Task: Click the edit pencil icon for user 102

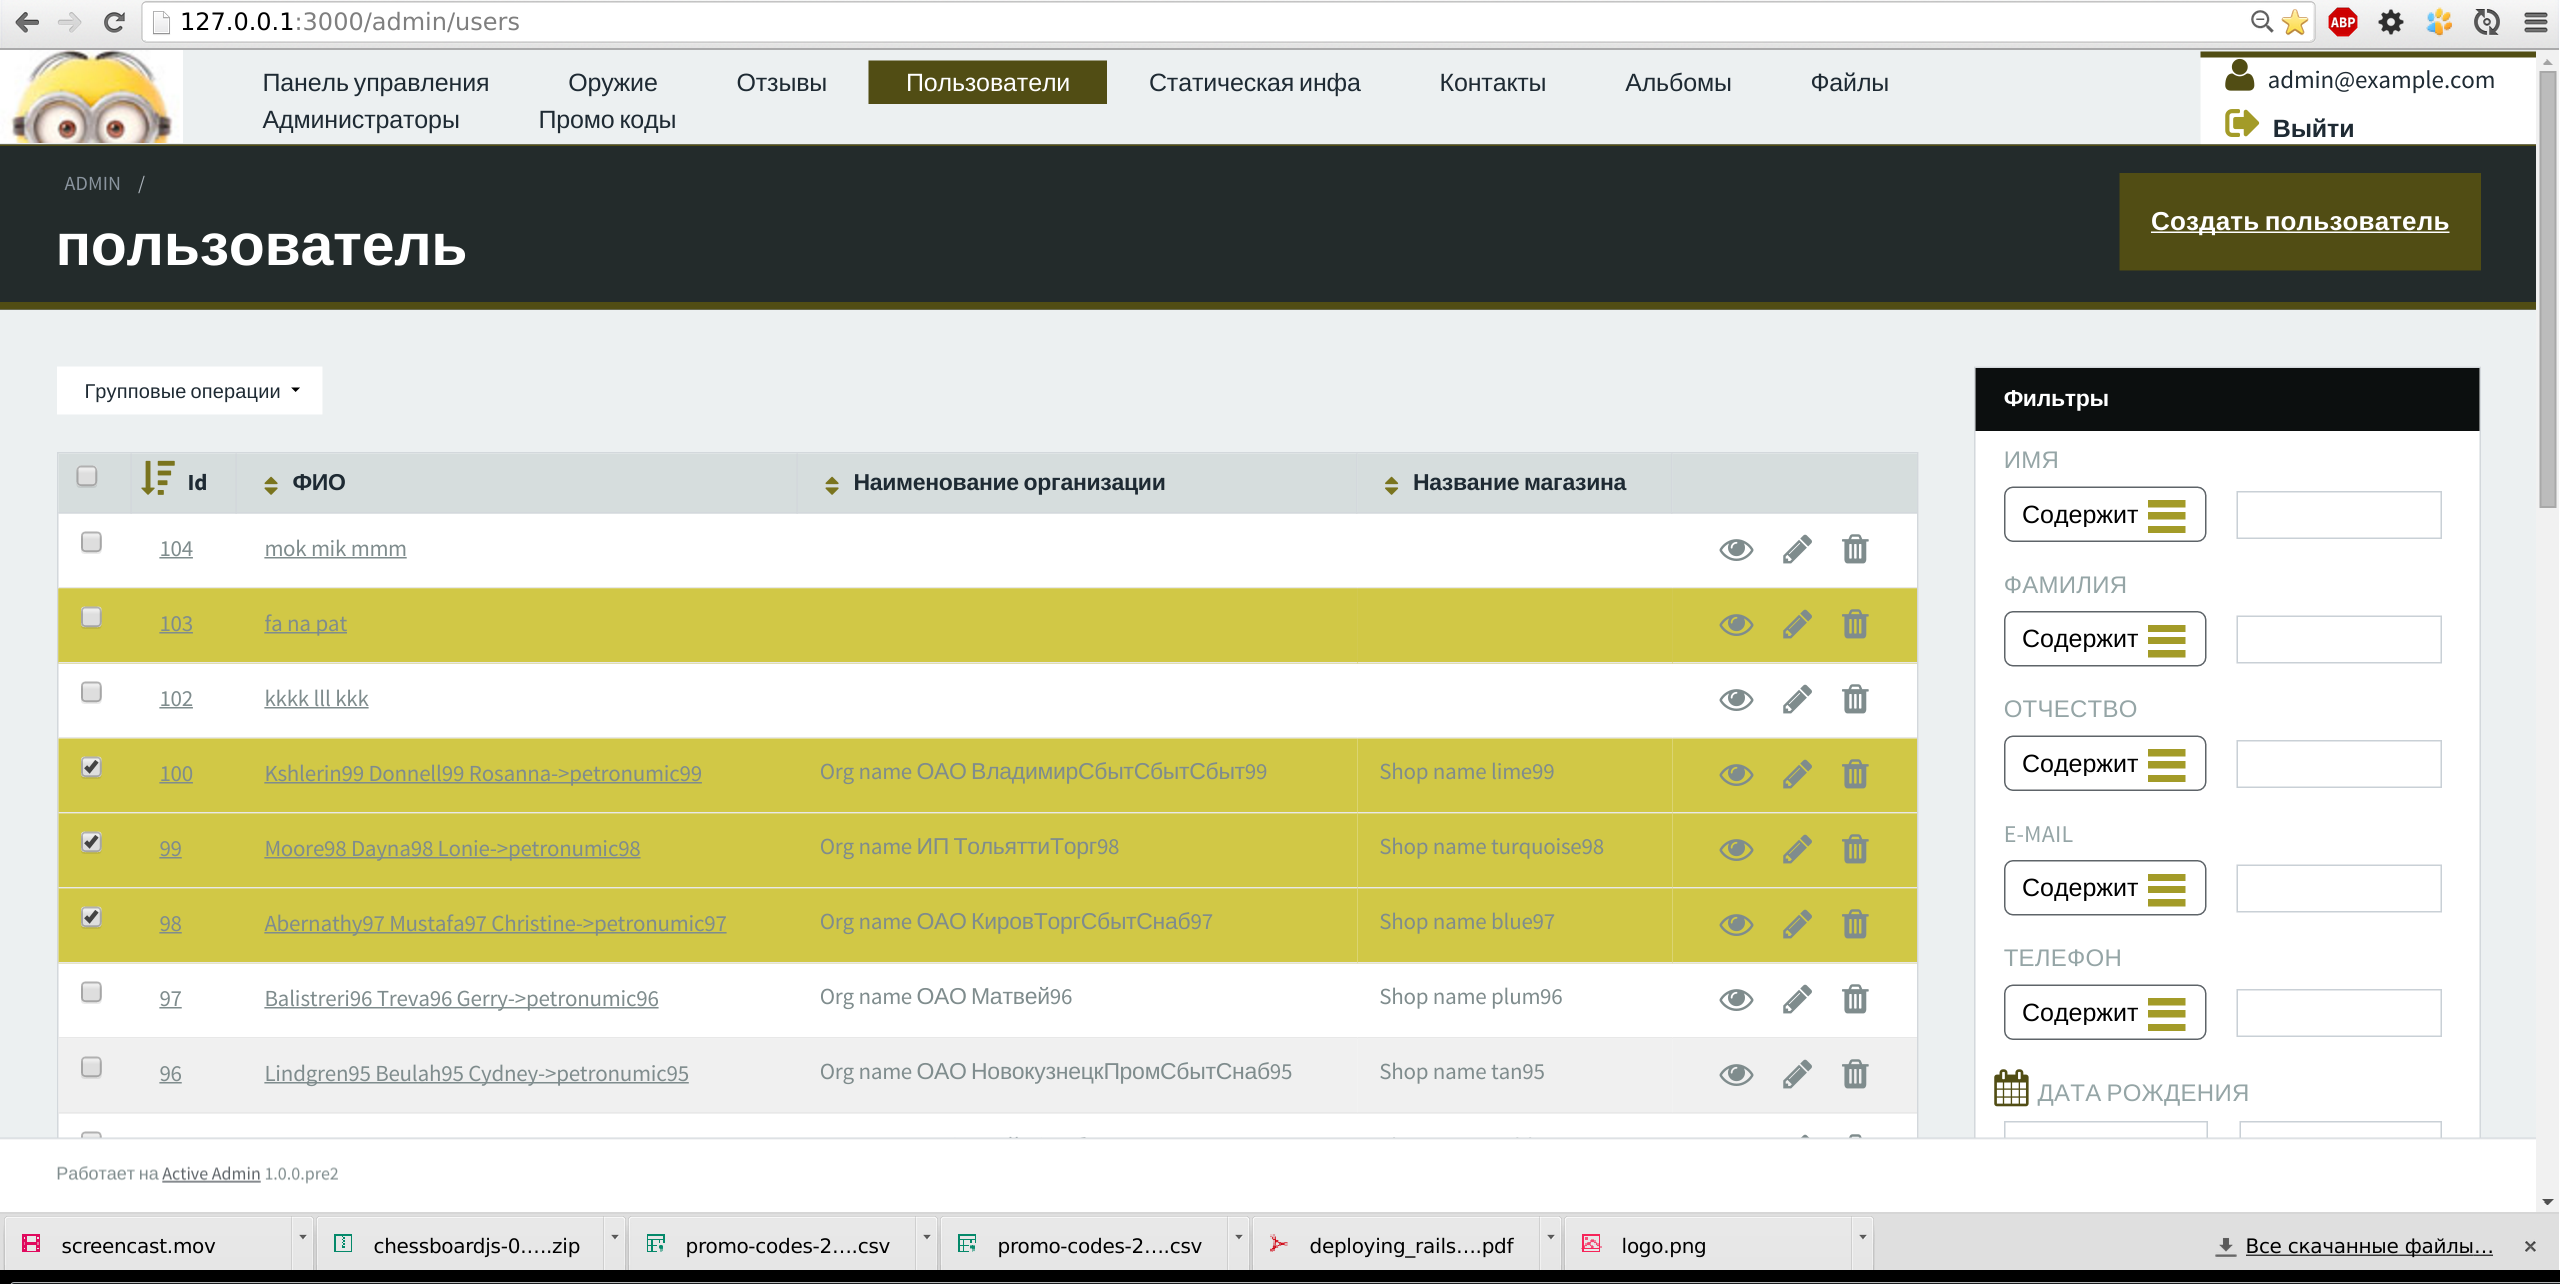Action: point(1797,699)
